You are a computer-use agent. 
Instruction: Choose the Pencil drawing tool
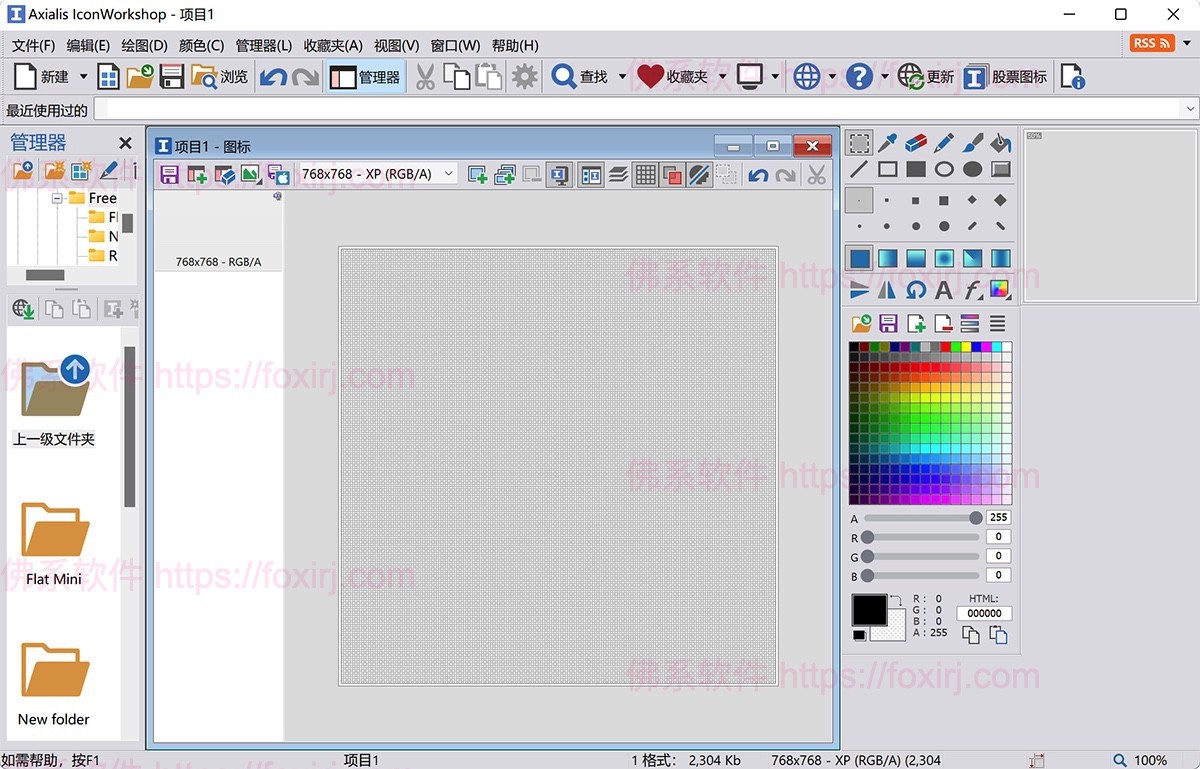(944, 143)
